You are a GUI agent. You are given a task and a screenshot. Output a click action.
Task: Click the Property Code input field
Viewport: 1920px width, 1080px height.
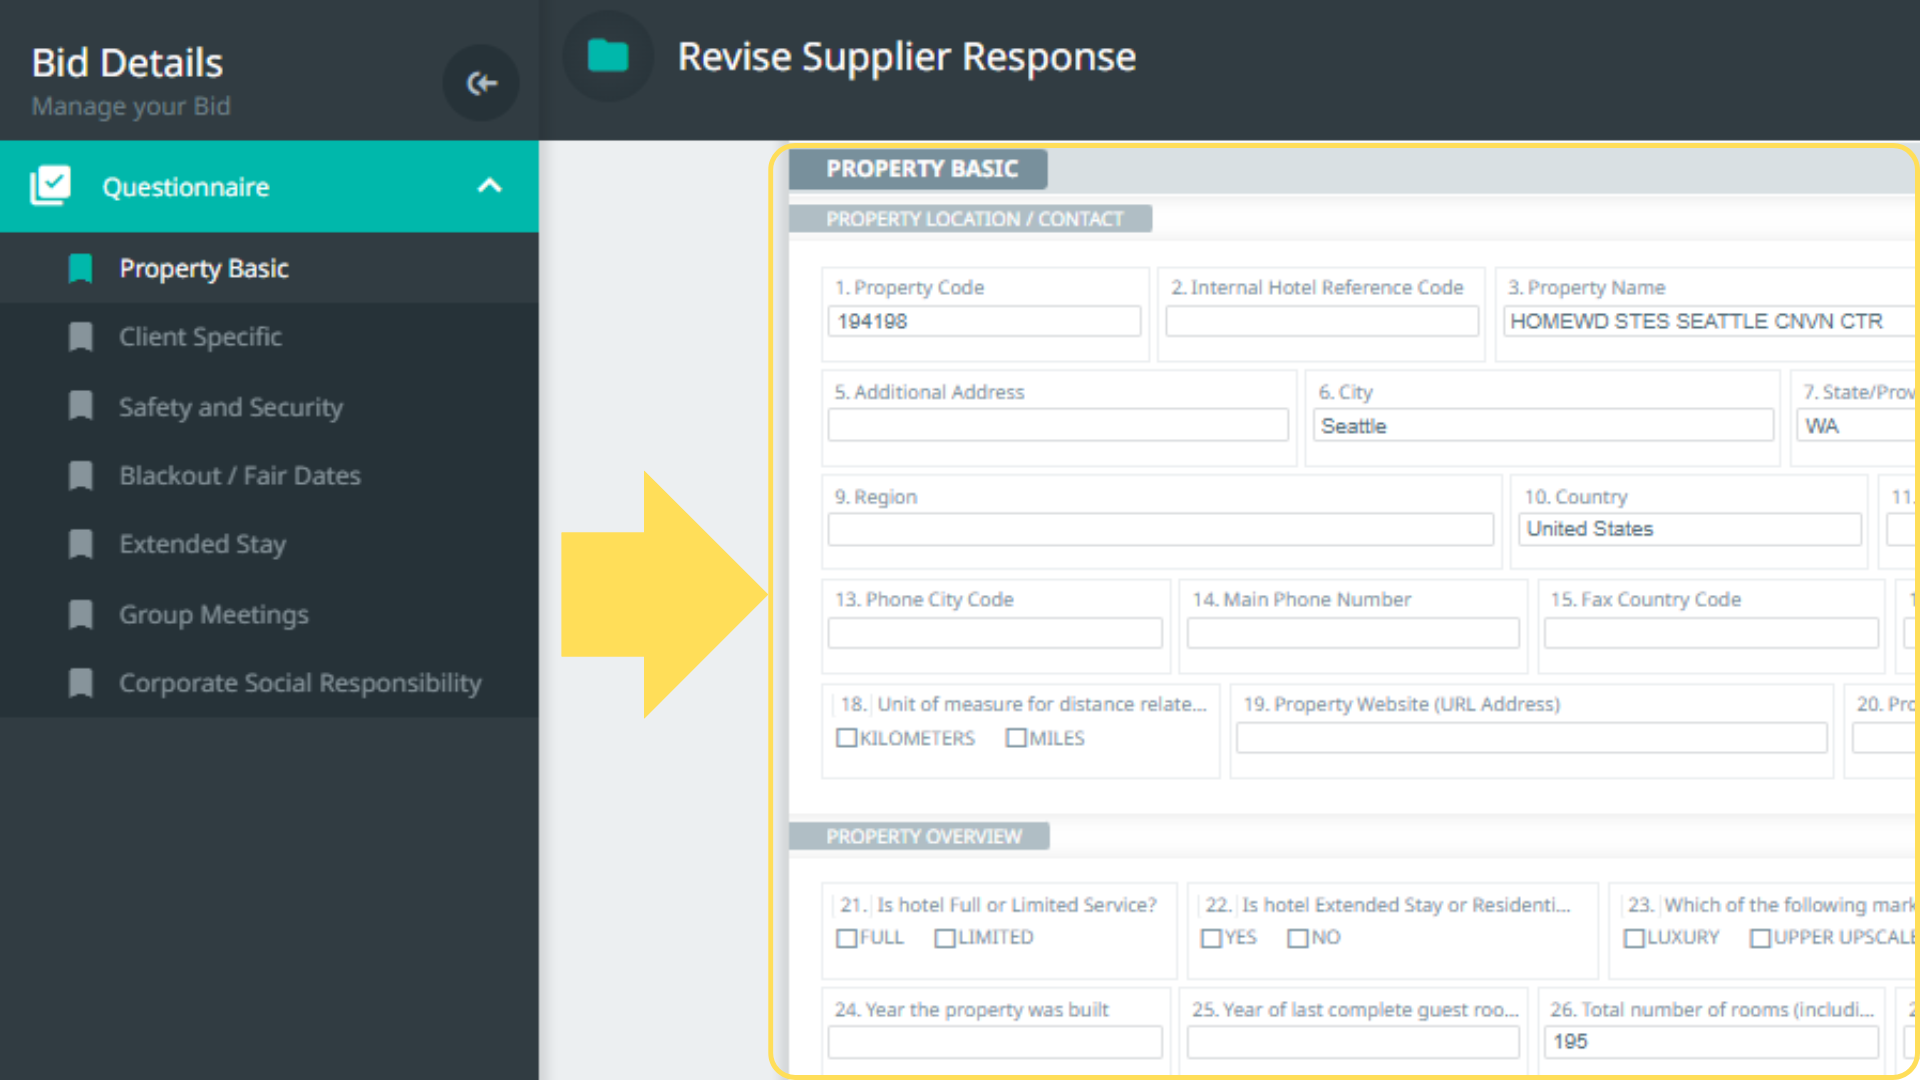[x=983, y=321]
